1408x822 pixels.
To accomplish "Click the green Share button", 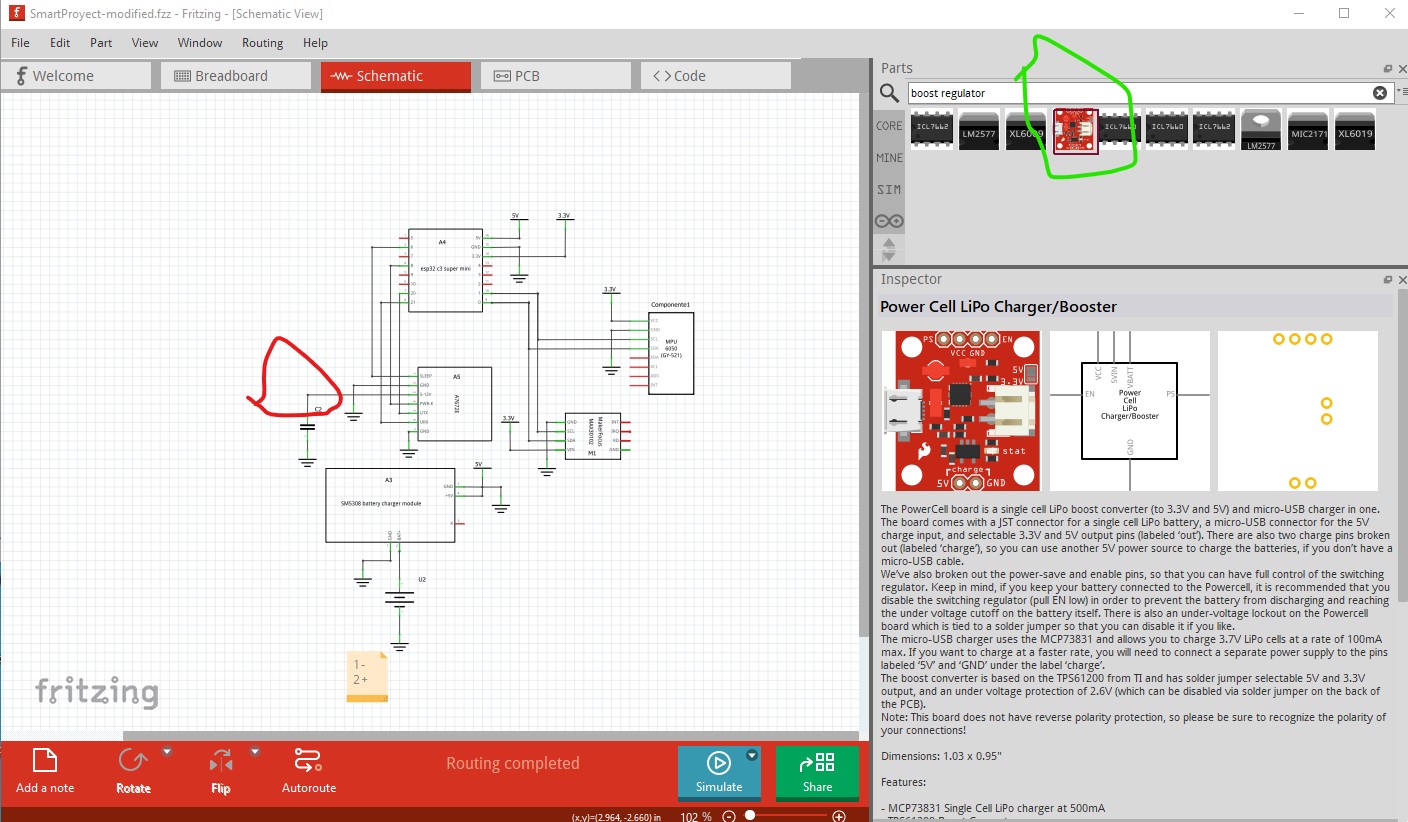I will coord(817,773).
